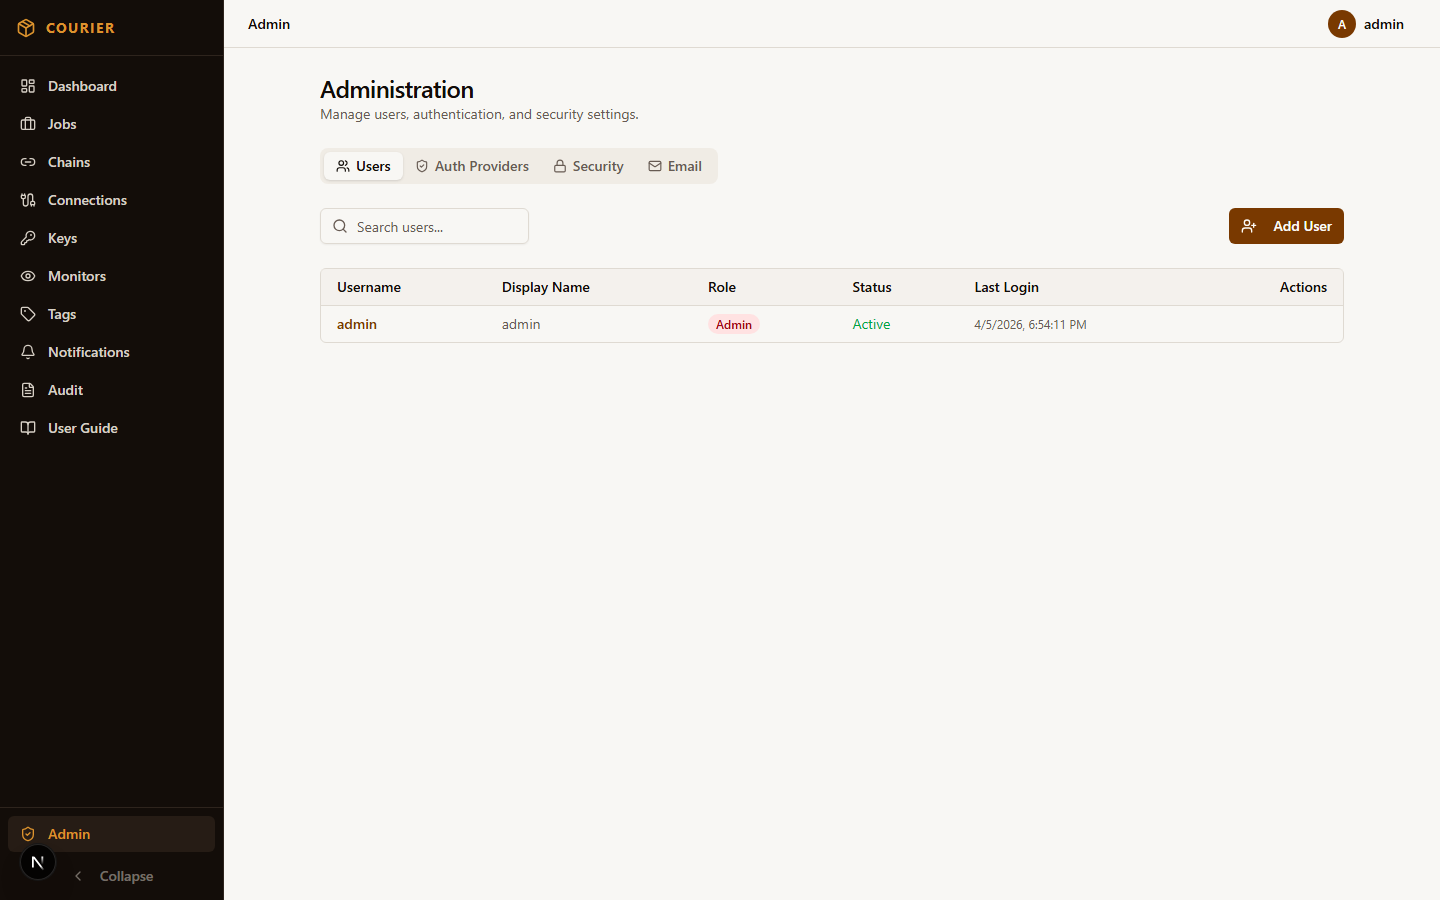
Task: Open the admin avatar in the top bar
Action: point(1341,24)
